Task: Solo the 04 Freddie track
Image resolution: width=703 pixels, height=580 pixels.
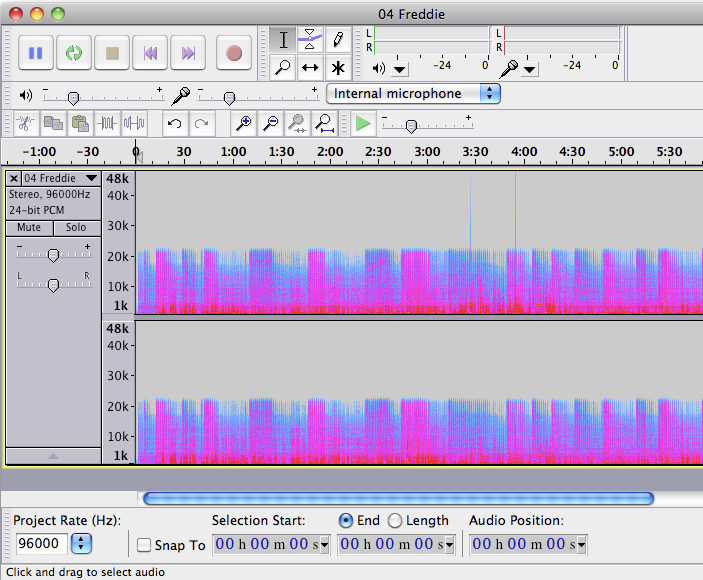Action: point(76,227)
